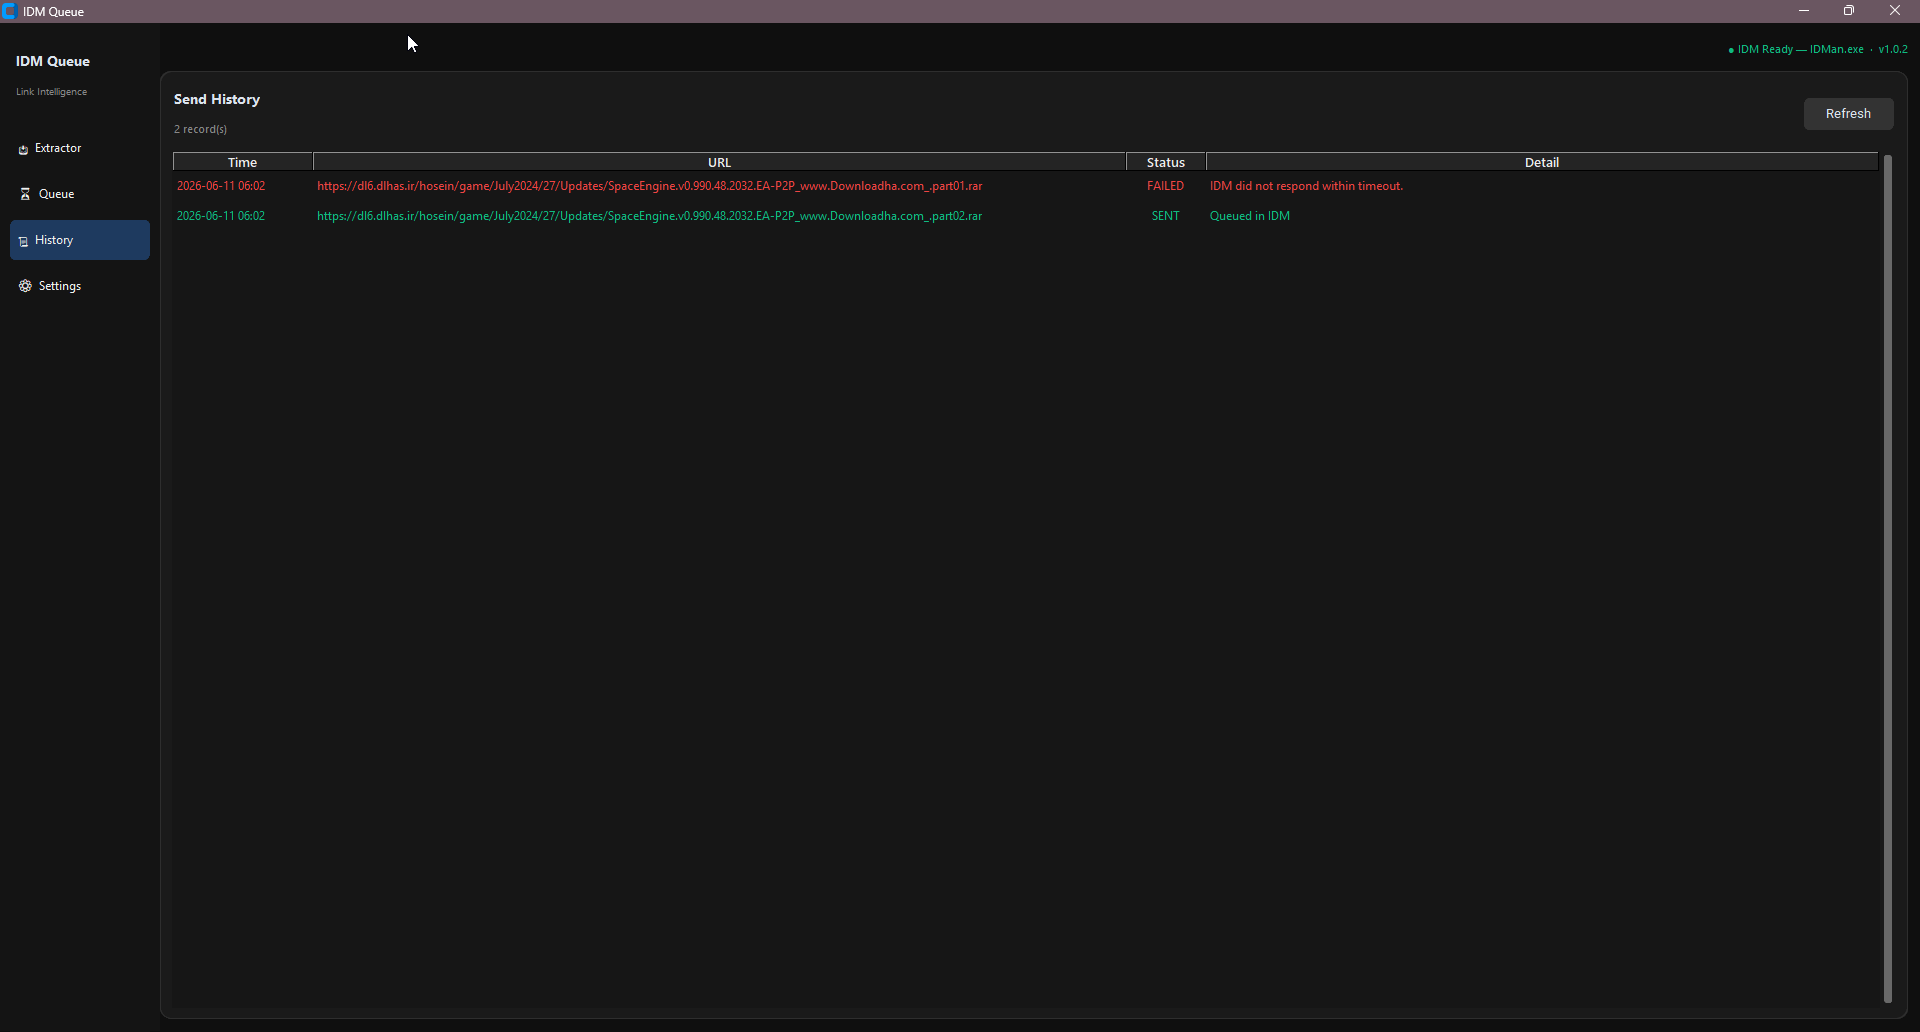The image size is (1920, 1032).
Task: Click the Settings gear icon
Action: coord(25,286)
